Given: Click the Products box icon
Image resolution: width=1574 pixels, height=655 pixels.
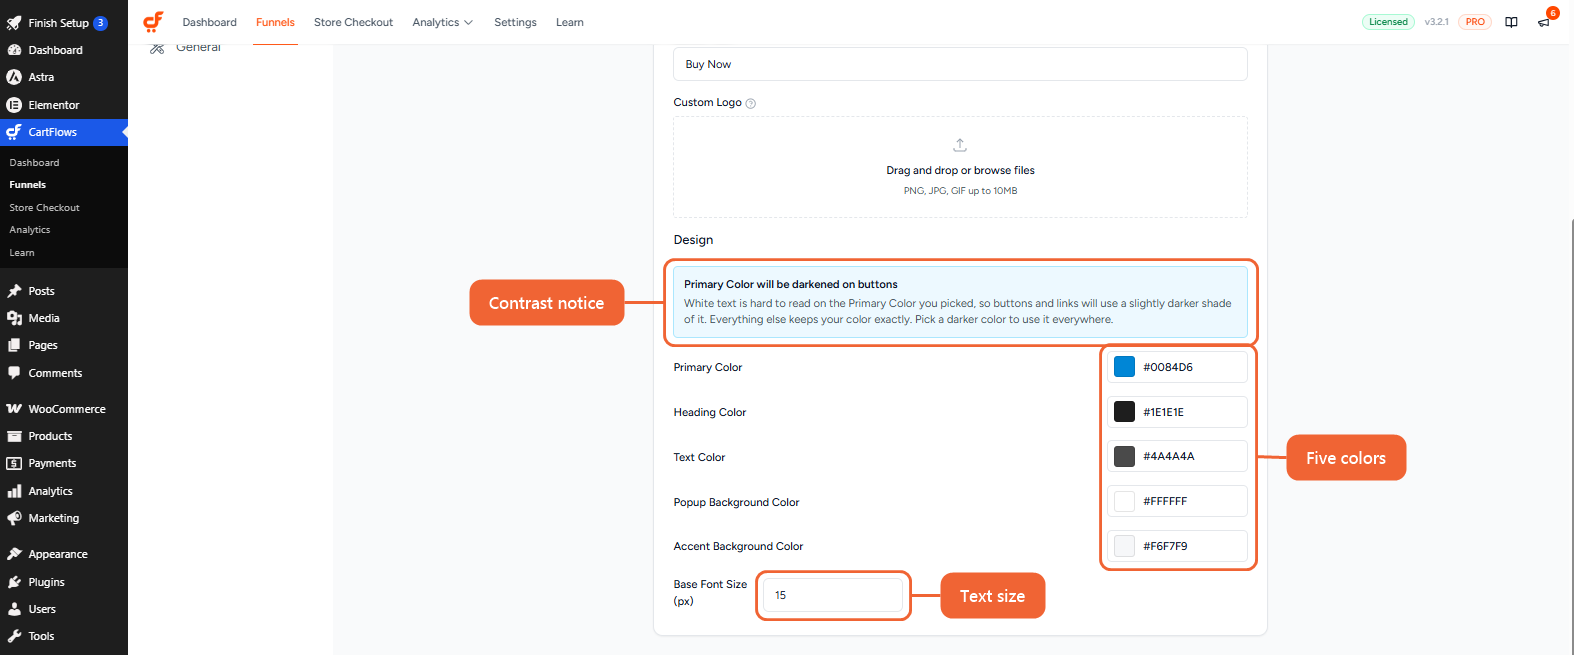Looking at the screenshot, I should [14, 436].
